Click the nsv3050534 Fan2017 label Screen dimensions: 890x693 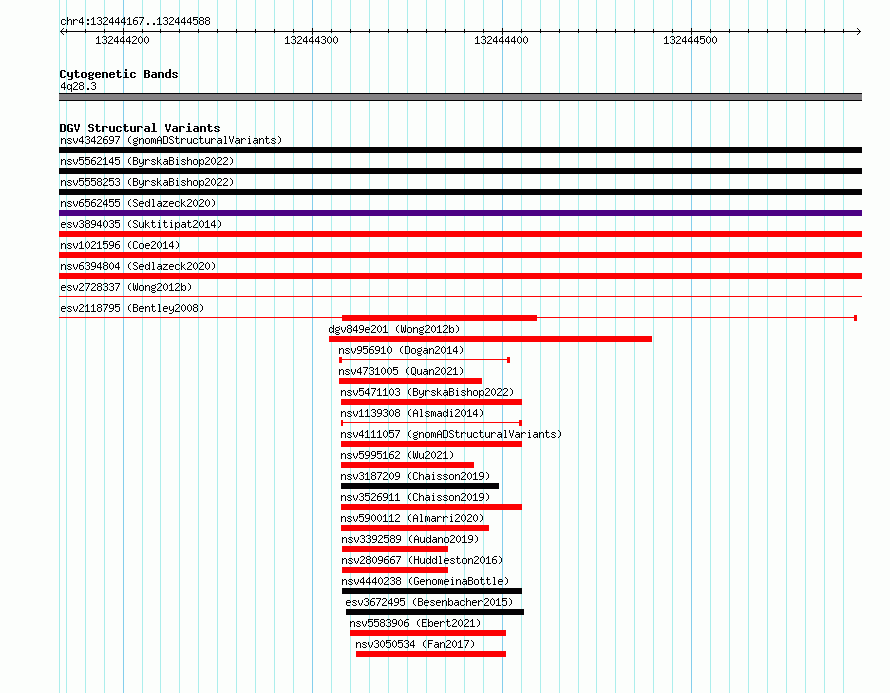[415, 644]
